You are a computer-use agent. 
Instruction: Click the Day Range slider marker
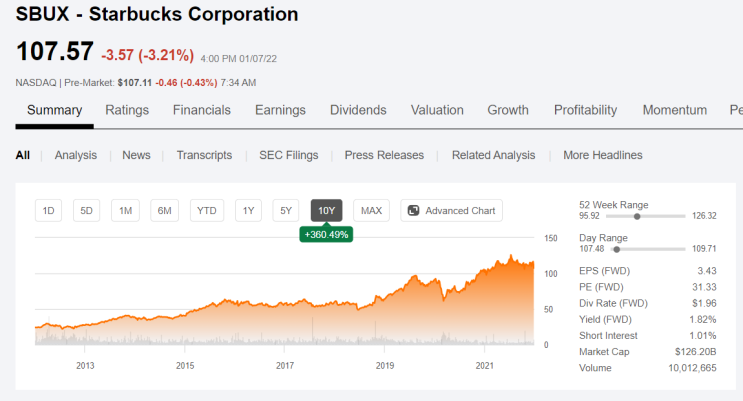[616, 249]
